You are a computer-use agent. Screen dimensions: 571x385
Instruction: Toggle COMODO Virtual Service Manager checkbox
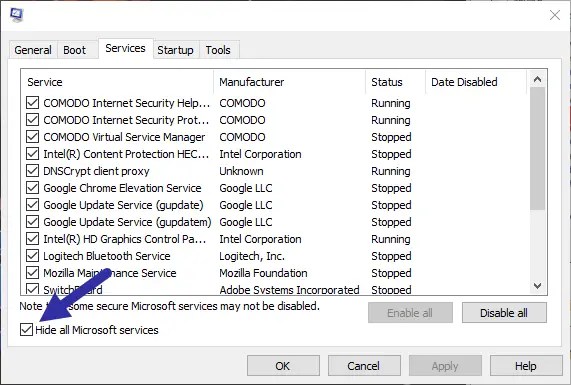(32, 137)
